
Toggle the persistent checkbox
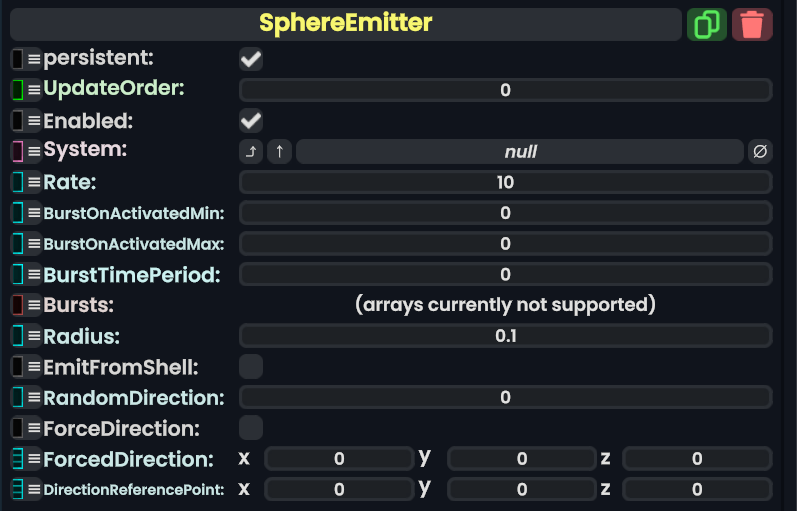(x=251, y=59)
